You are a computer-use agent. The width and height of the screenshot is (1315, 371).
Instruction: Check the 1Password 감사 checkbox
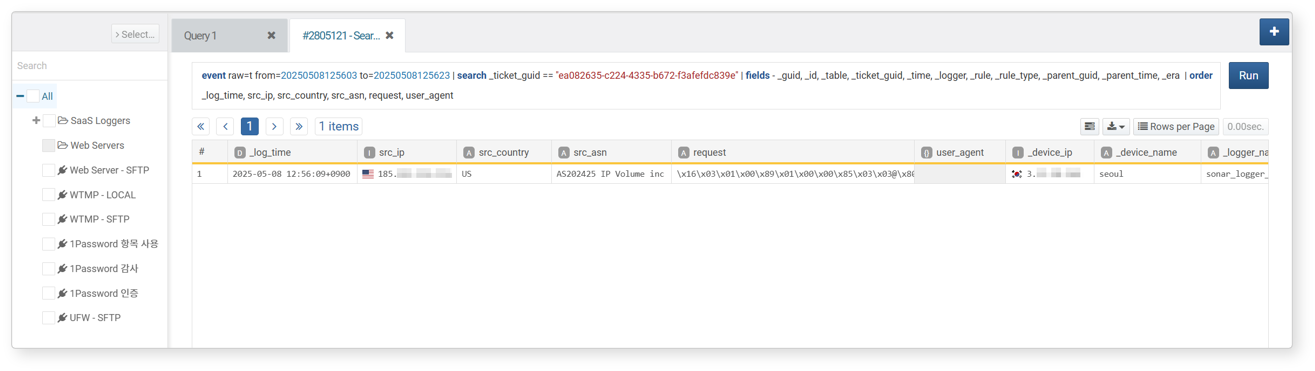[x=49, y=268]
